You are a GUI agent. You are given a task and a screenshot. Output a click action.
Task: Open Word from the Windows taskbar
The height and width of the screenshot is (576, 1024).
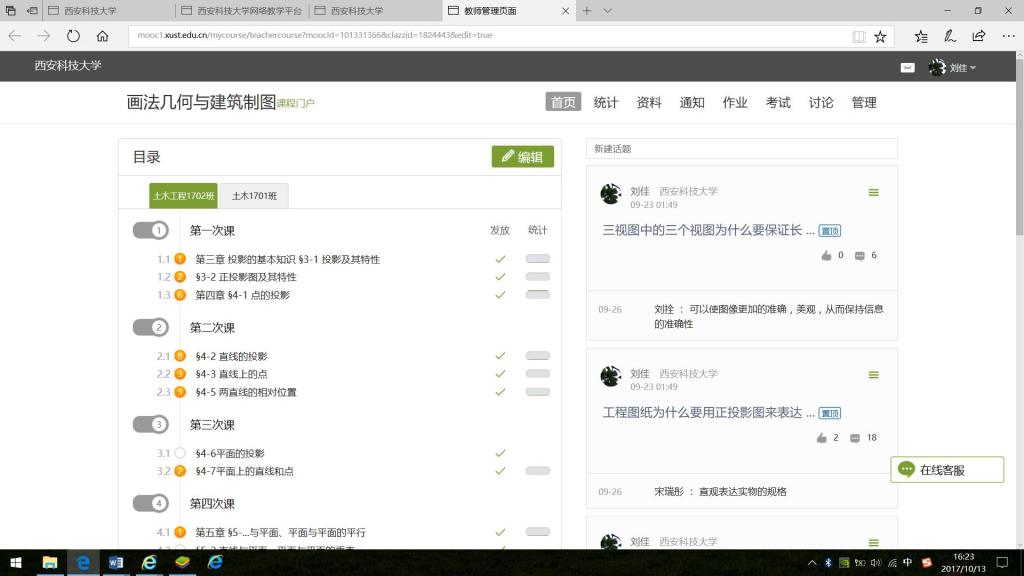pyautogui.click(x=115, y=563)
